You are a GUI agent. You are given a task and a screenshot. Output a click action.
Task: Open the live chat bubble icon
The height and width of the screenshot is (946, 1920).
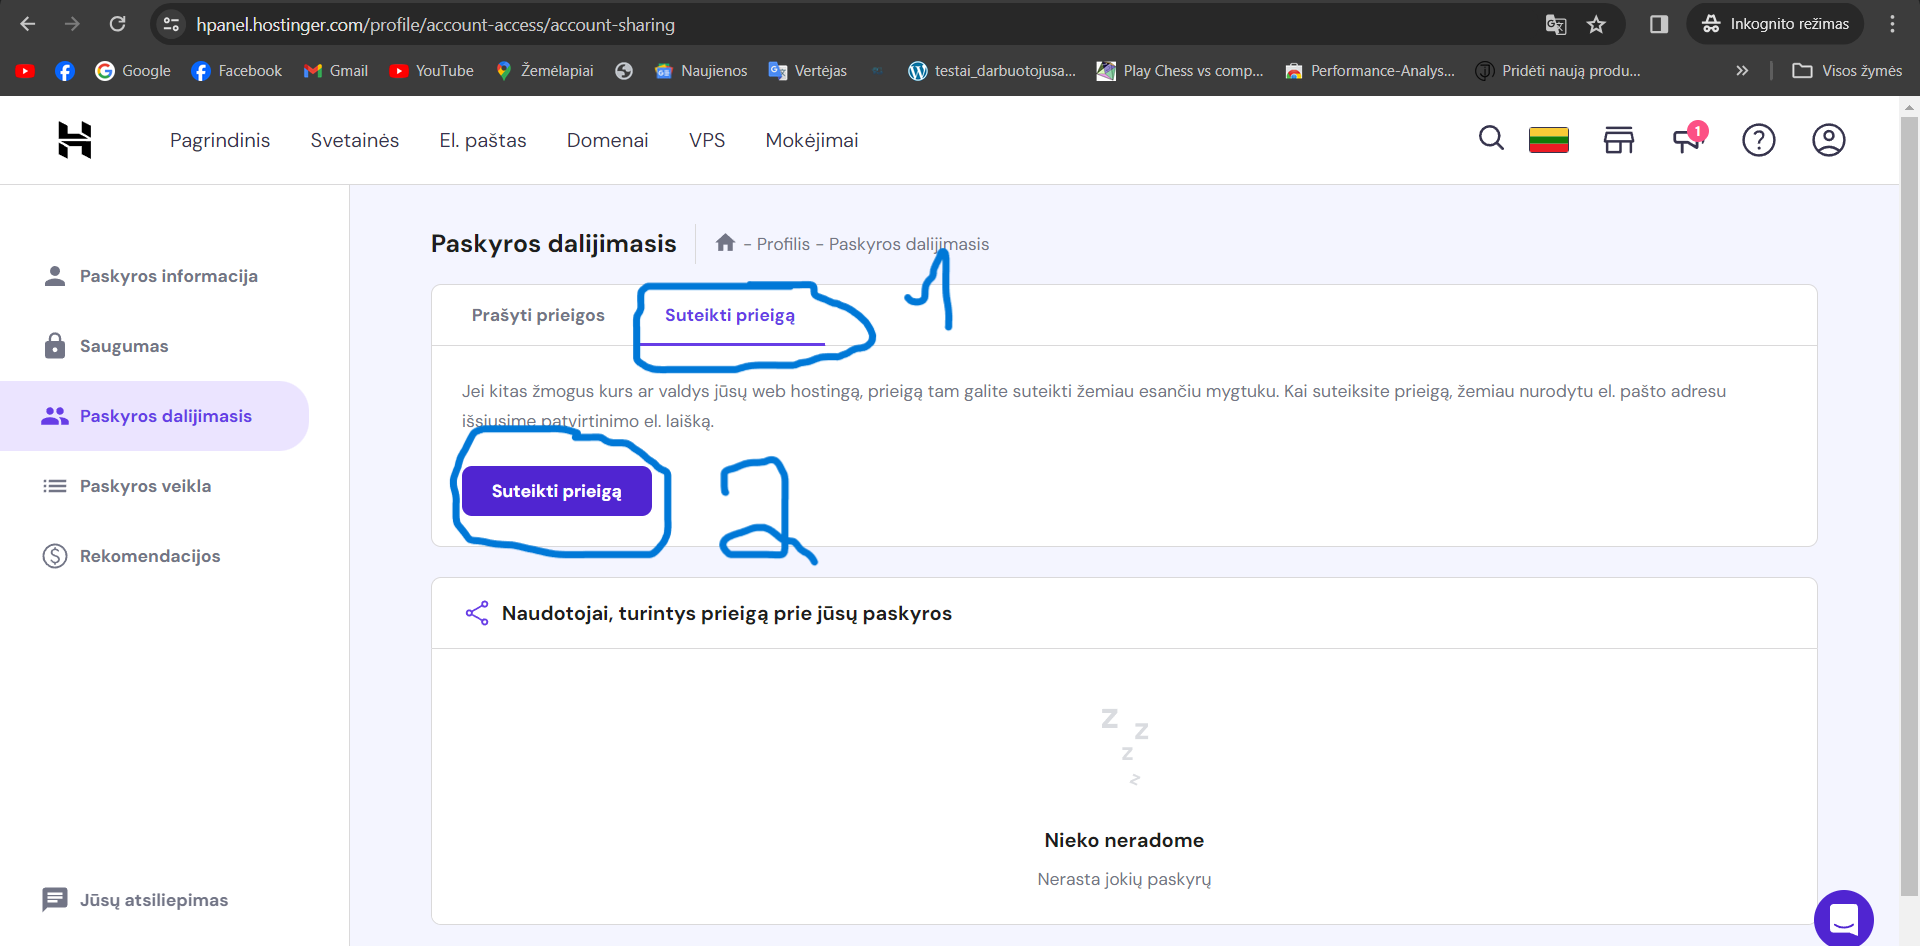tap(1843, 918)
